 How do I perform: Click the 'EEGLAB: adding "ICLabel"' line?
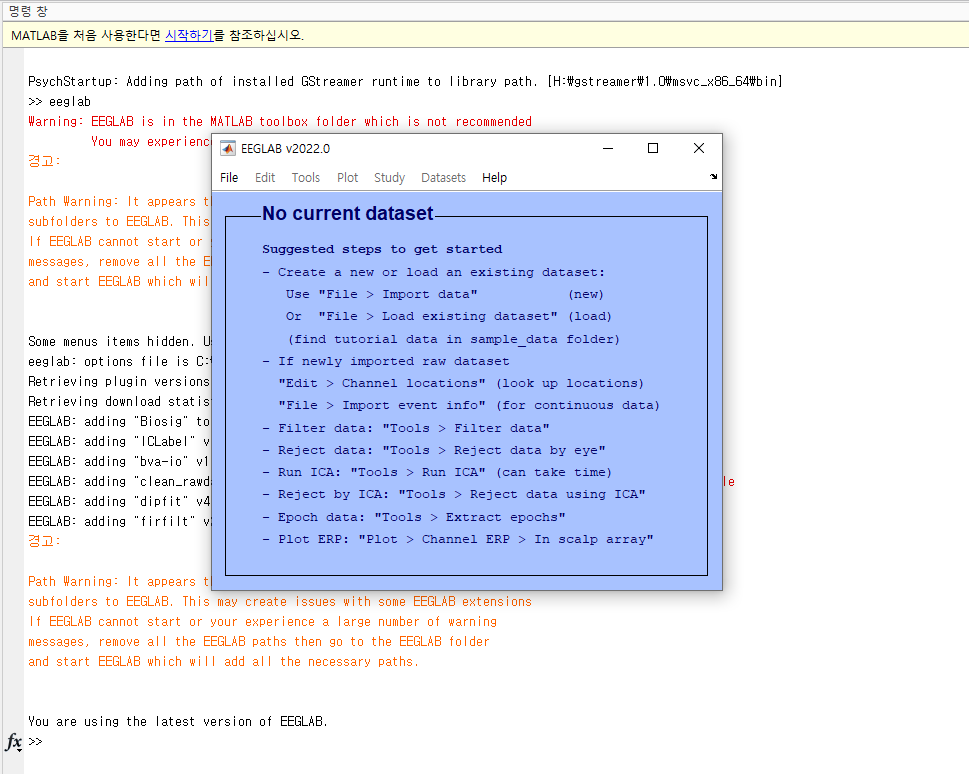119,441
